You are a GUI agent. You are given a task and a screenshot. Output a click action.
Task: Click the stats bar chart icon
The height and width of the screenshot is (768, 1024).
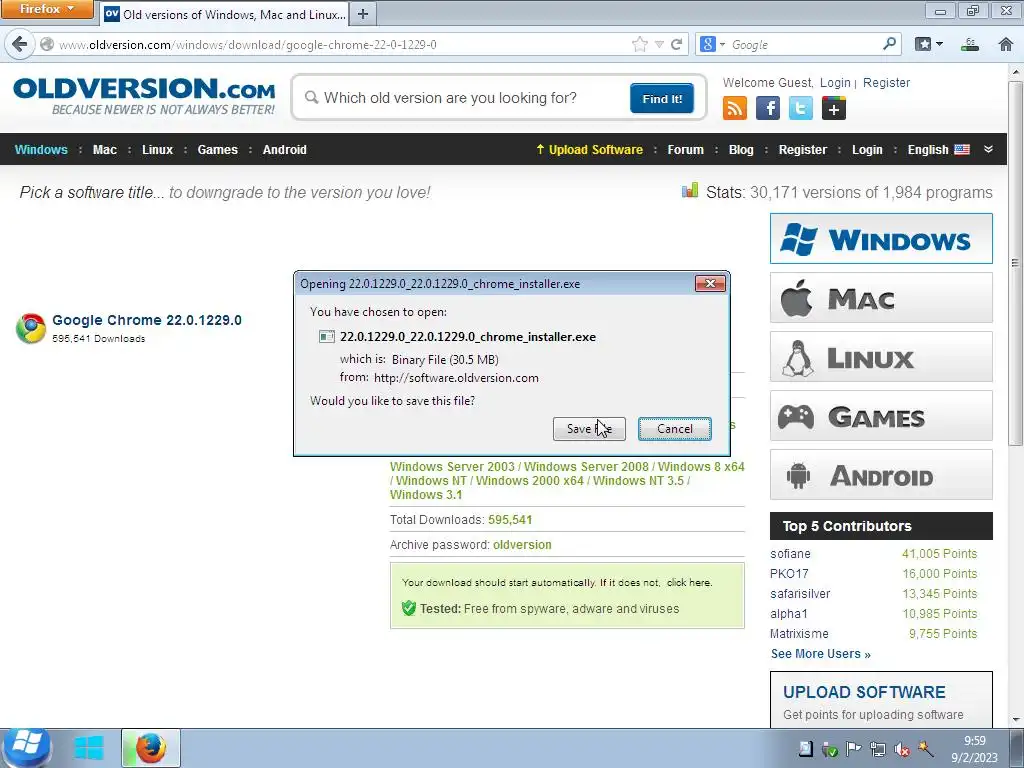tap(690, 190)
